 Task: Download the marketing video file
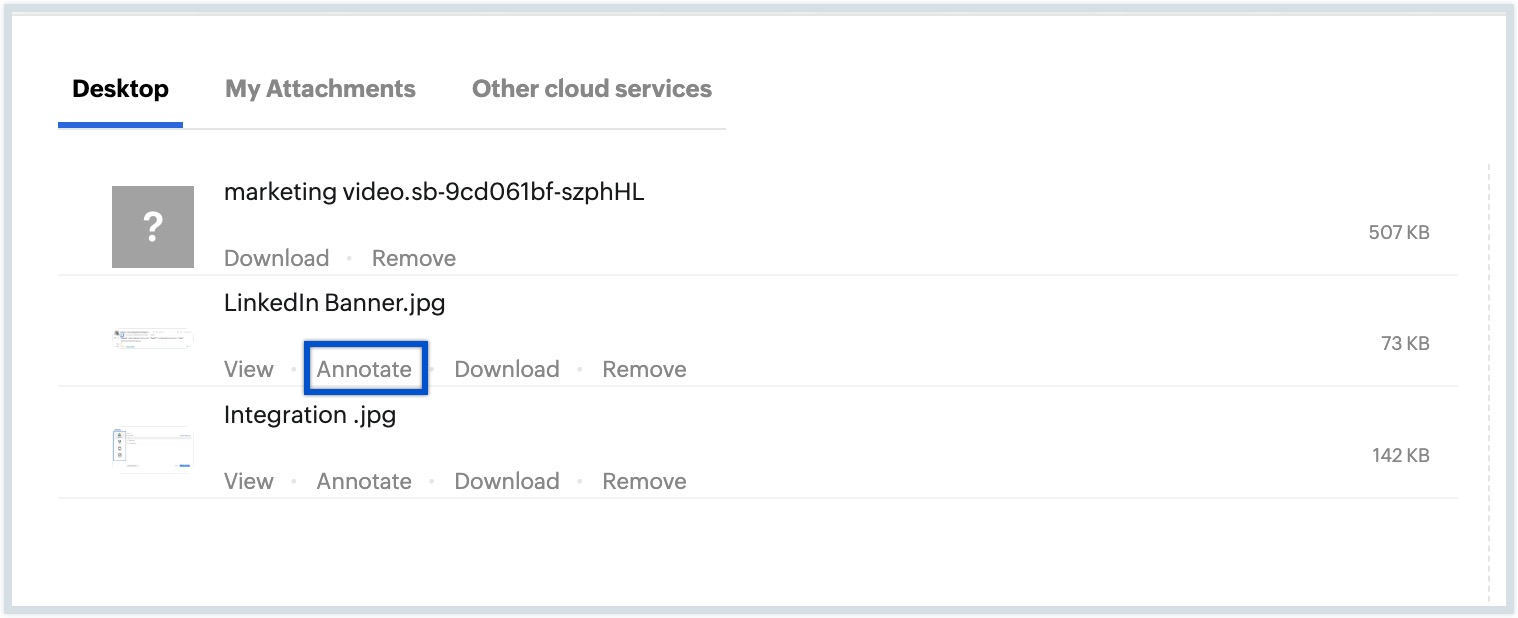pyautogui.click(x=276, y=258)
